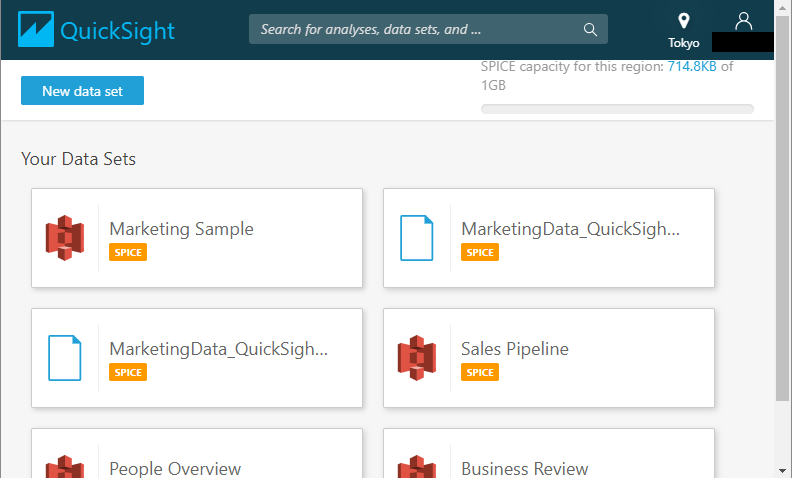
Task: Click the file icon in the top-right data set card
Action: click(416, 238)
